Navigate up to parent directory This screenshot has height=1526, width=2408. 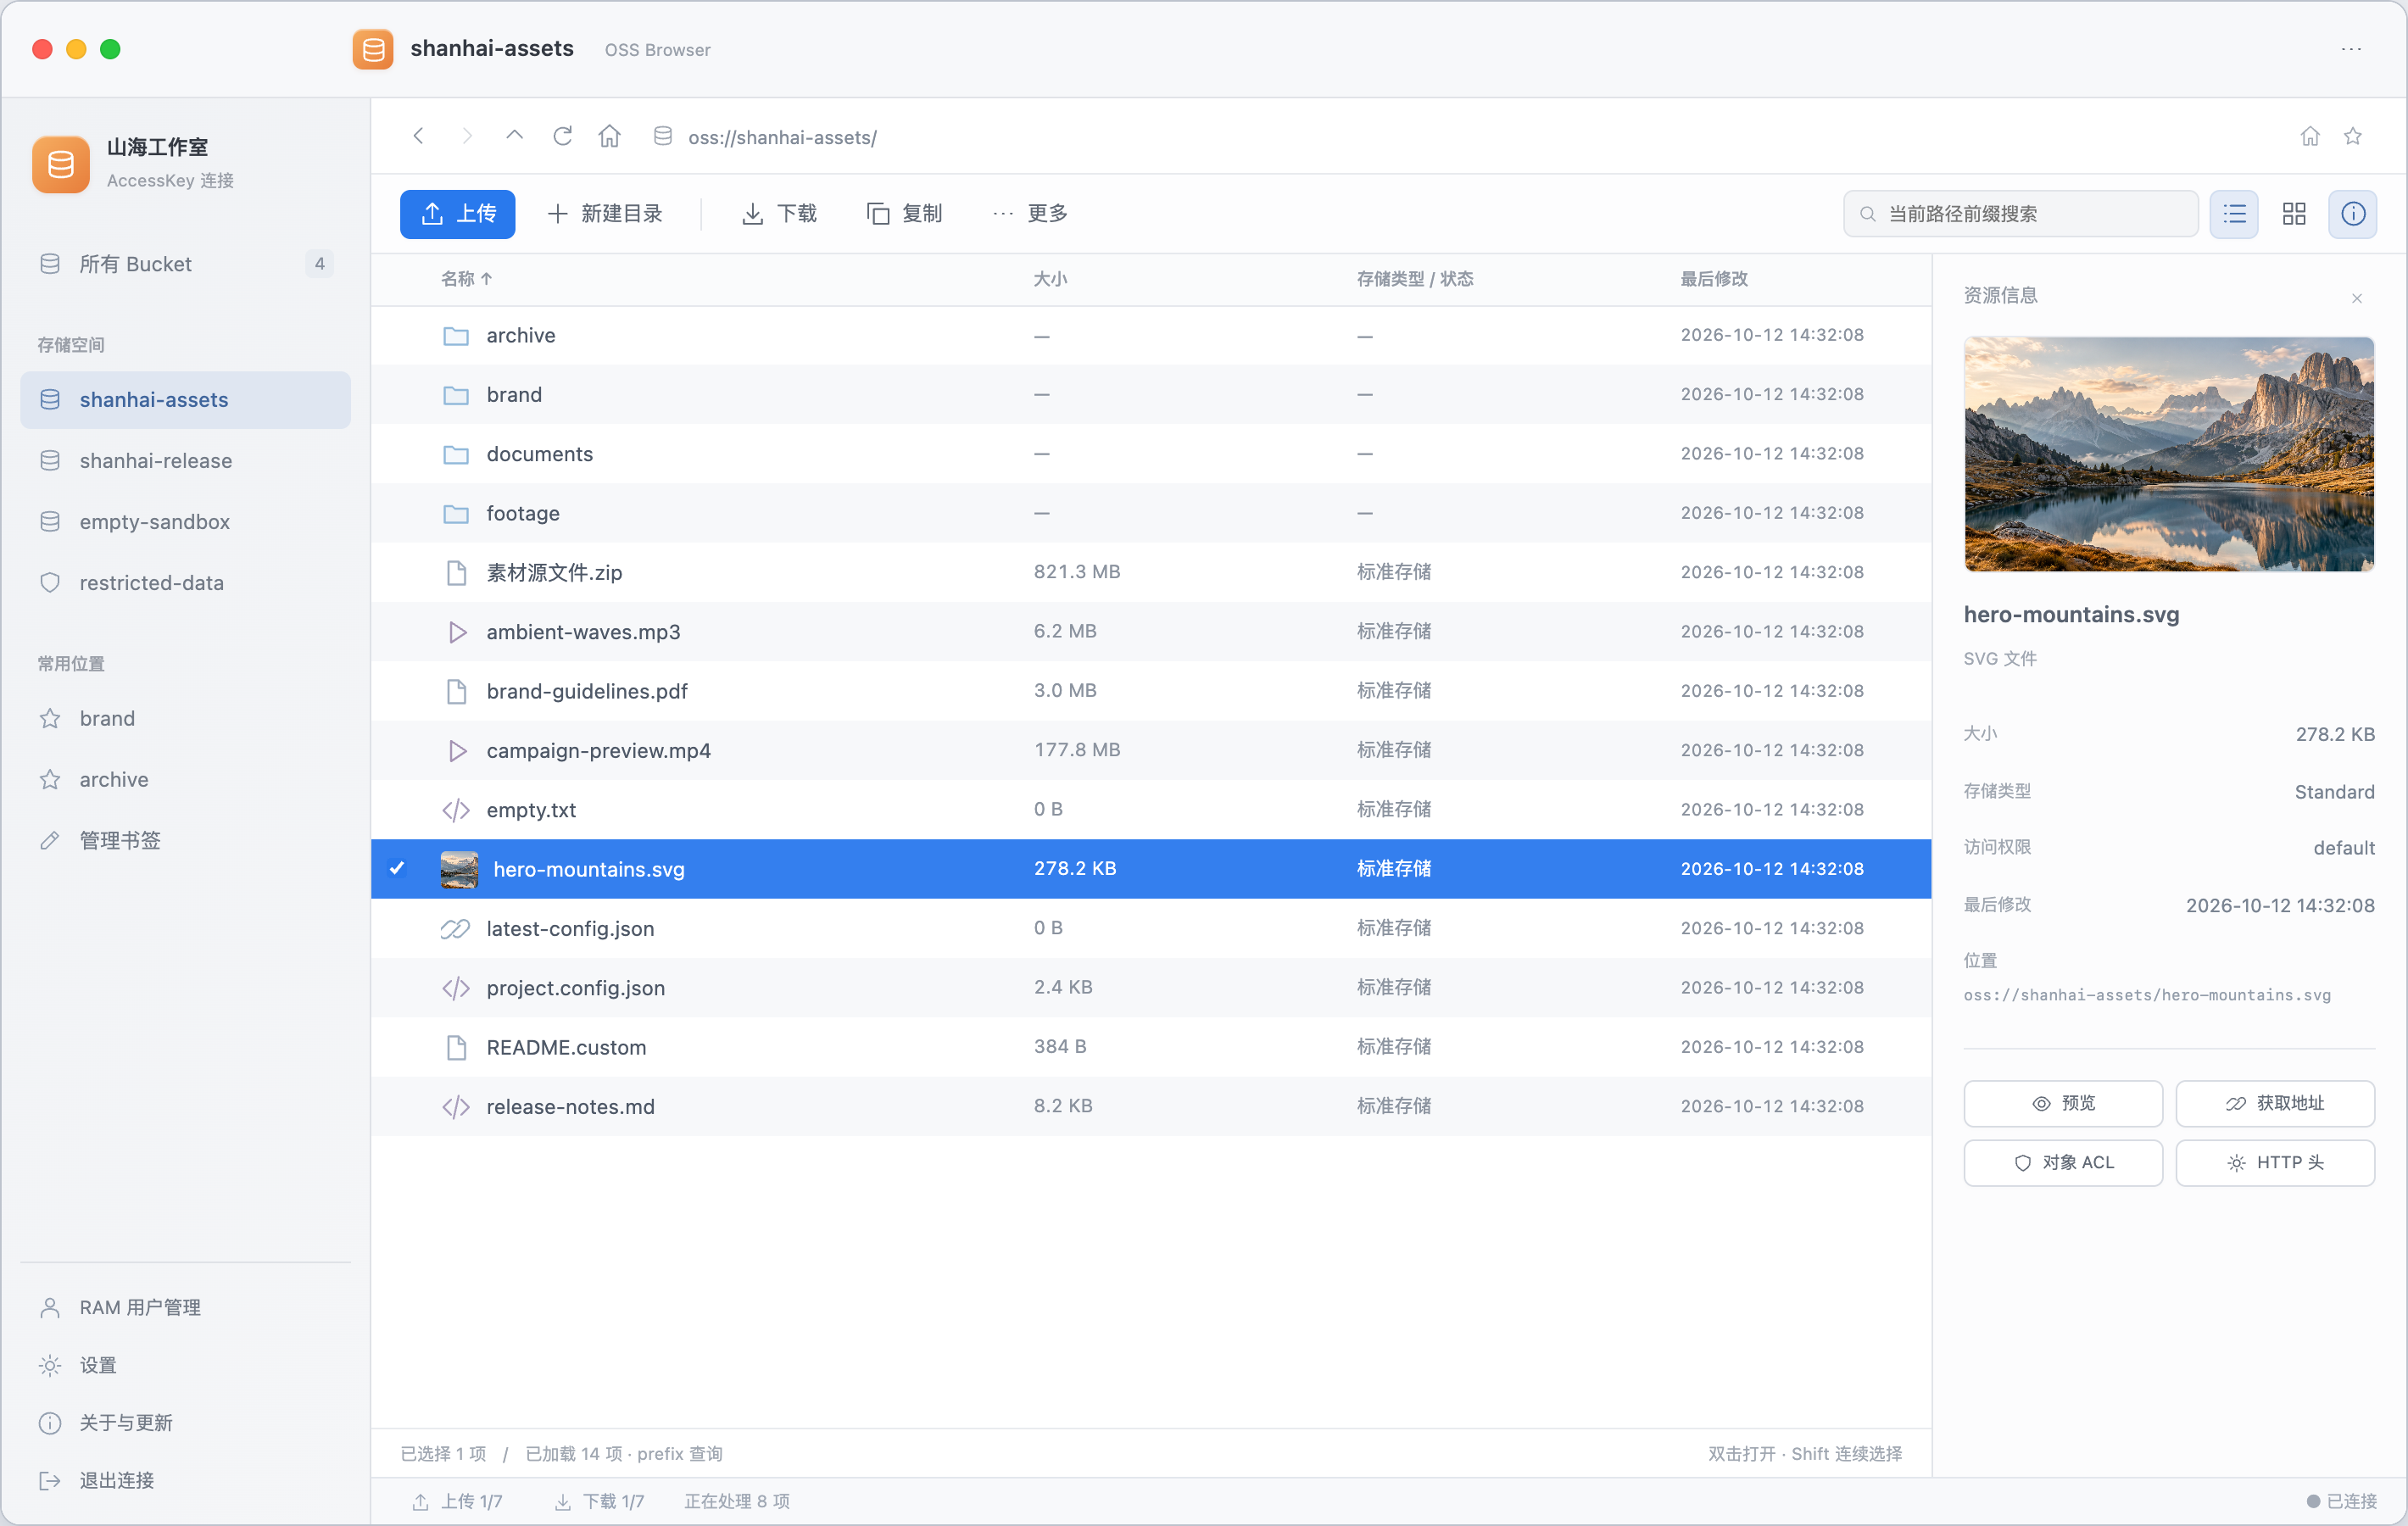click(x=514, y=136)
